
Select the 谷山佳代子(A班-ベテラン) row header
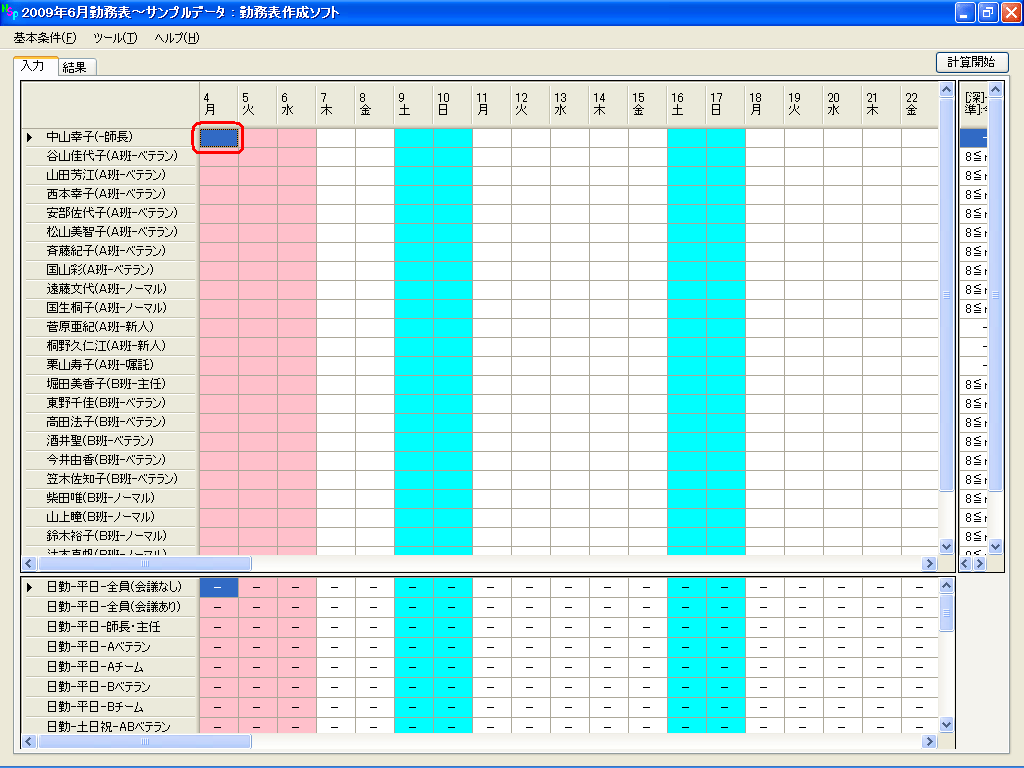pos(110,156)
